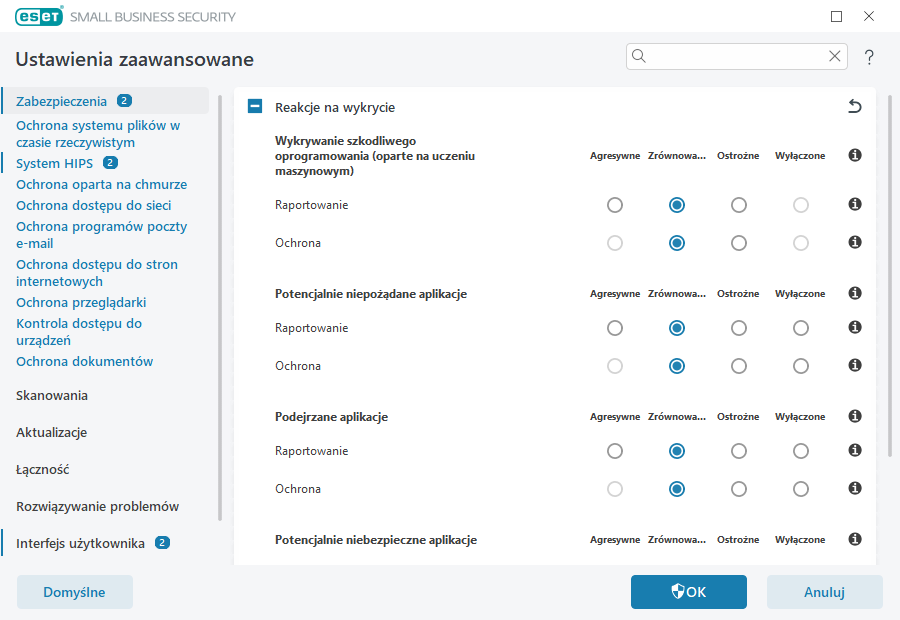
Task: Open the help question mark icon
Action: 869,56
